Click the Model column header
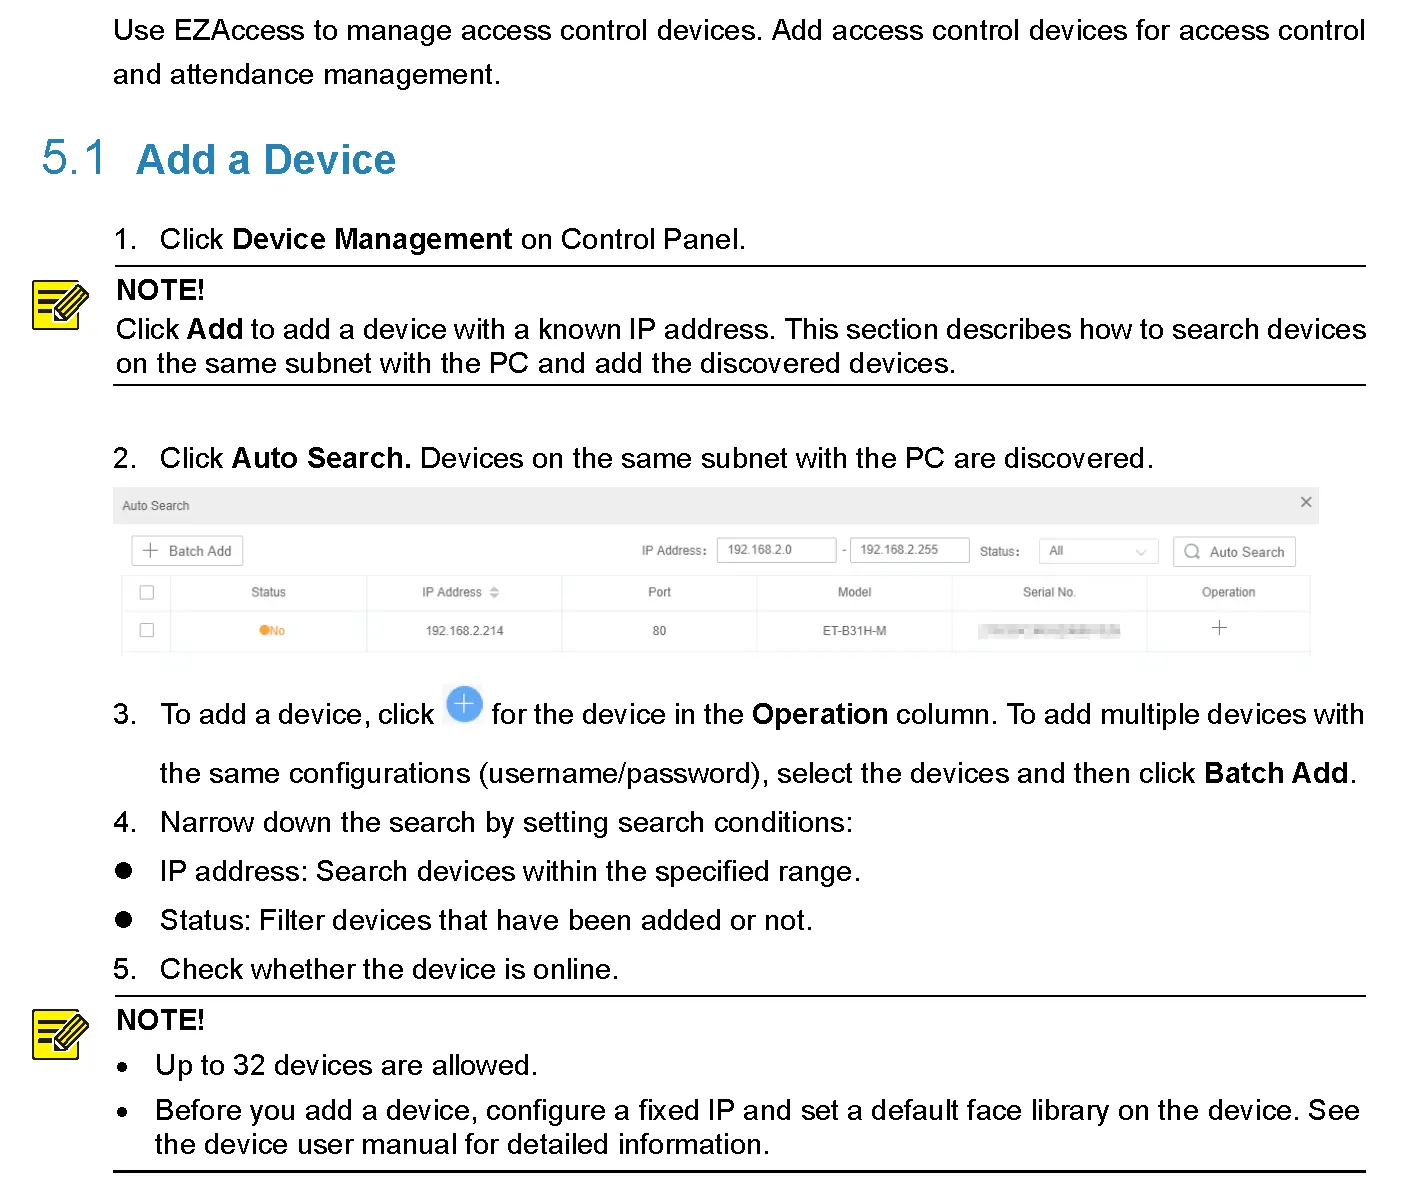Image resolution: width=1424 pixels, height=1195 pixels. coord(854,591)
